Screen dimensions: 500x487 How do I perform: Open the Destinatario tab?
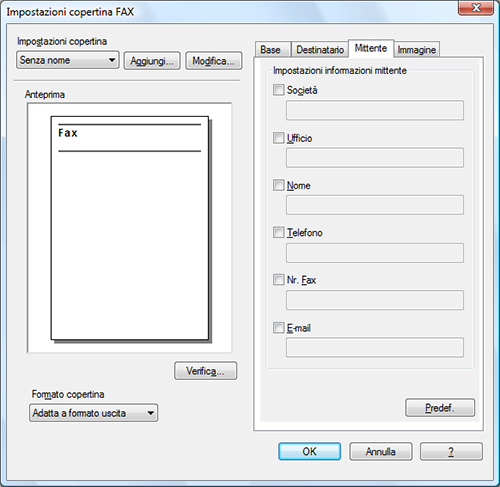[x=320, y=50]
